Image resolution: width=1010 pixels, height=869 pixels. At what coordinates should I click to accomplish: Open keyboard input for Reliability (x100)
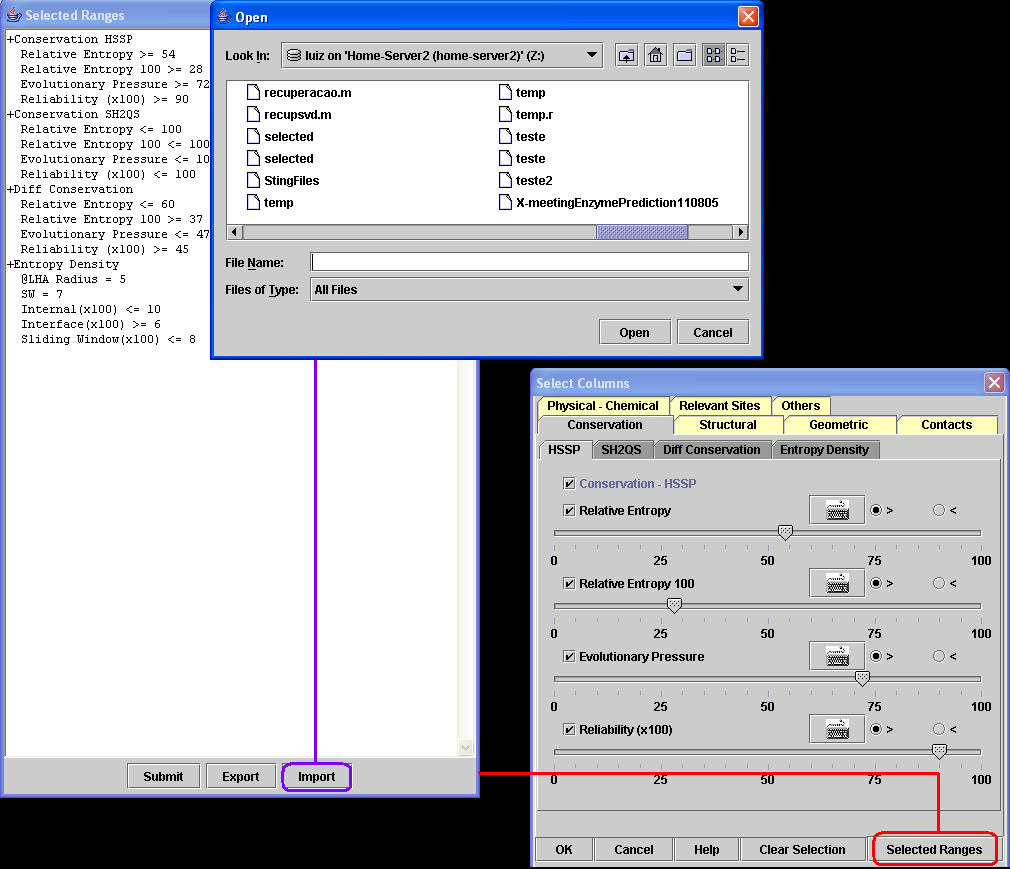837,729
